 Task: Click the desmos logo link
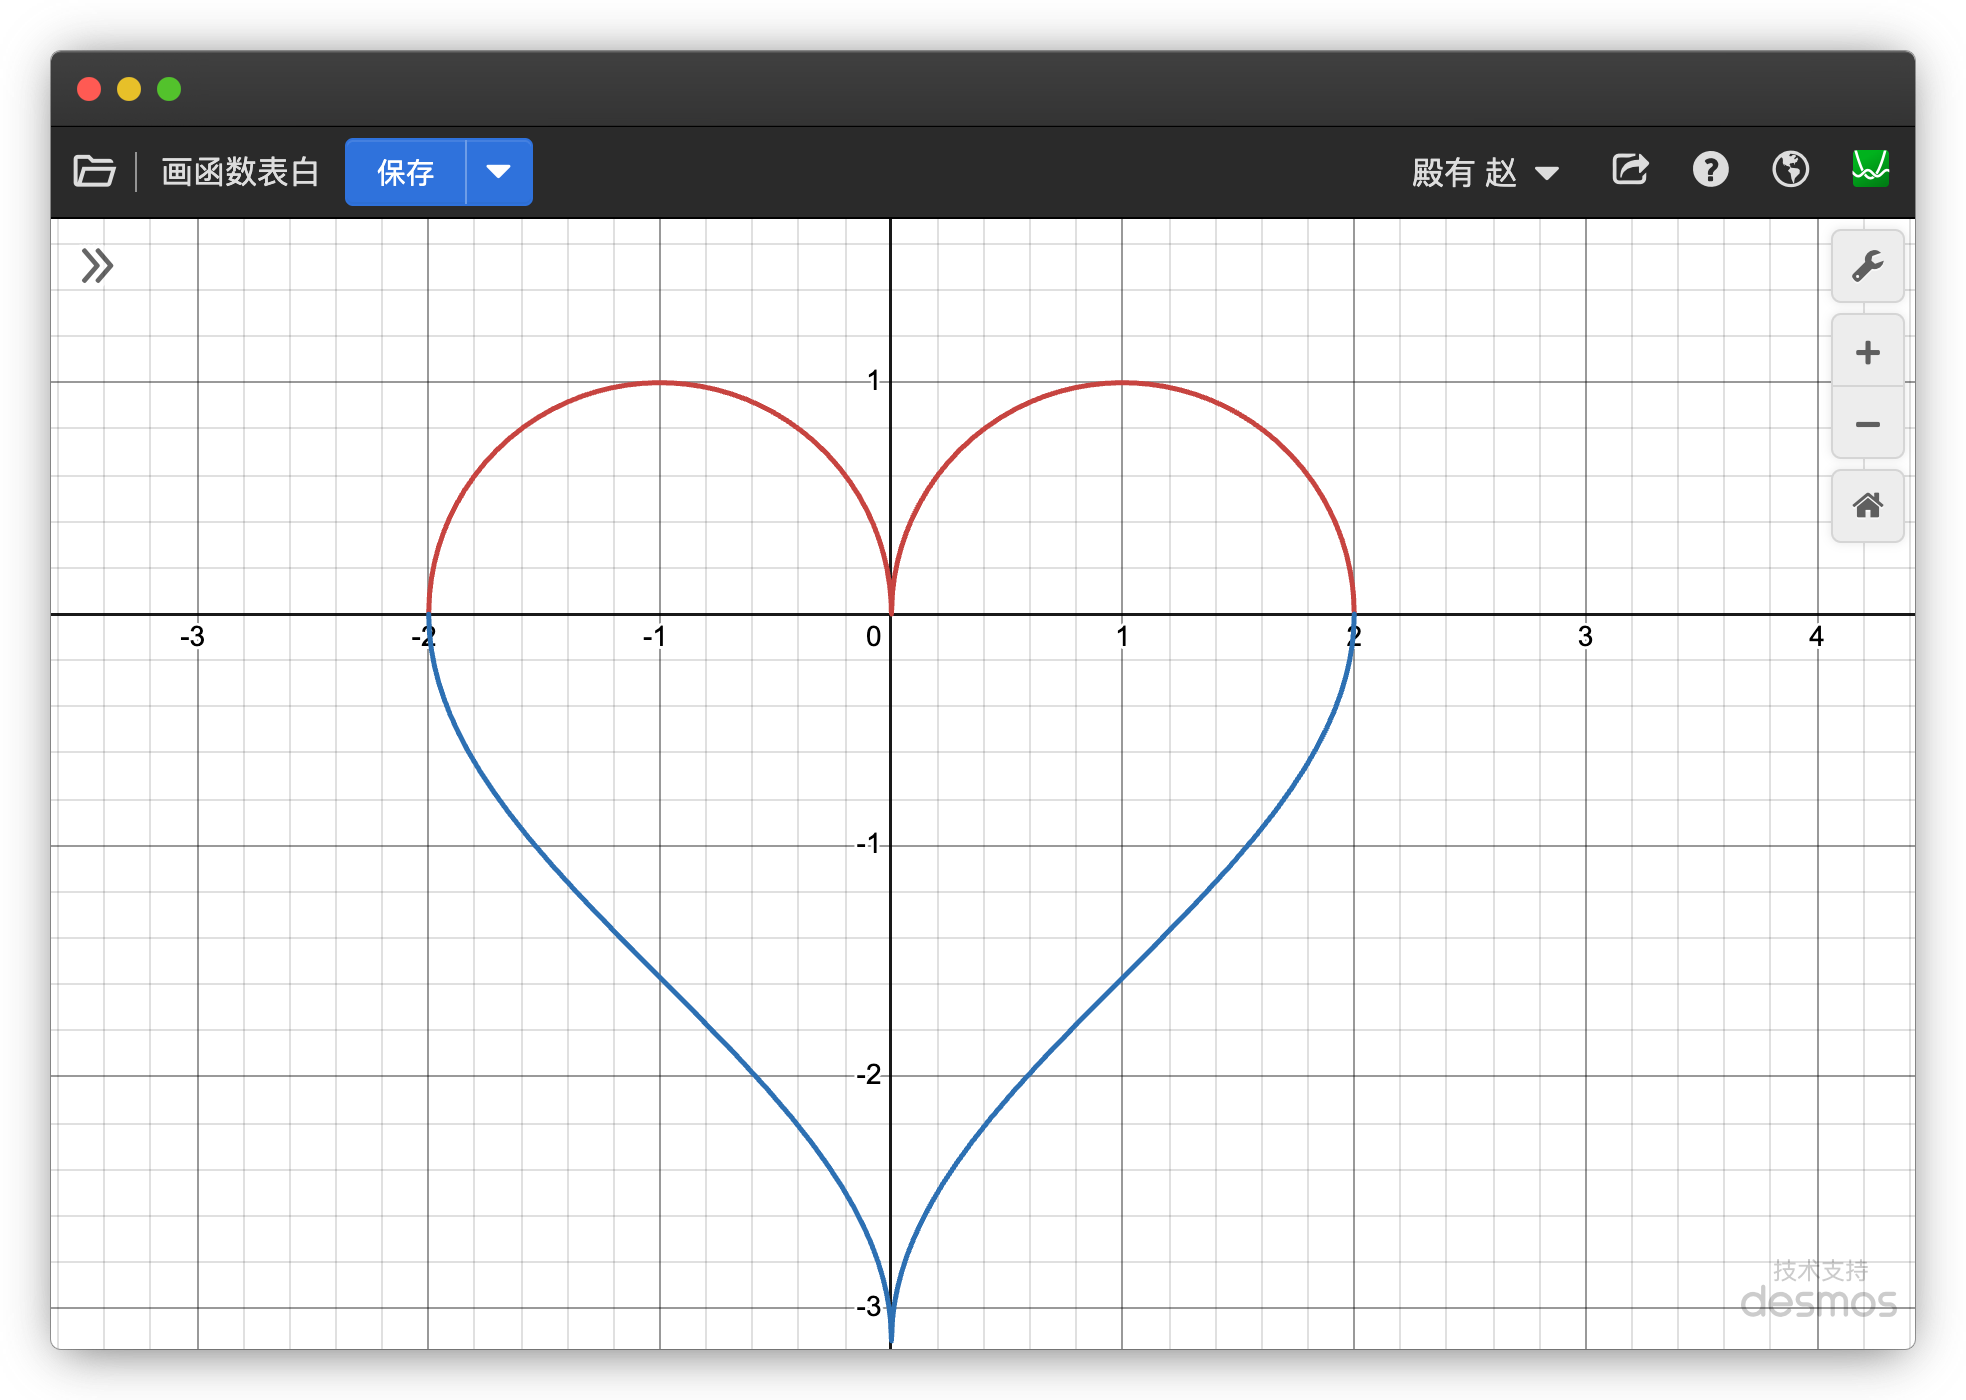click(1818, 1301)
